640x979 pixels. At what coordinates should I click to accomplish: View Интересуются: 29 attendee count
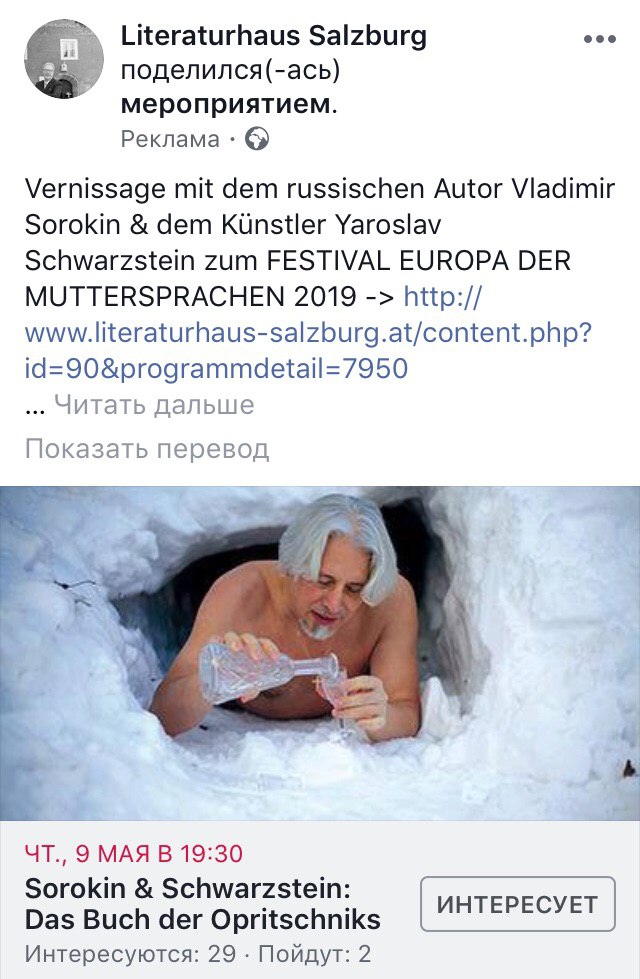click(x=130, y=953)
